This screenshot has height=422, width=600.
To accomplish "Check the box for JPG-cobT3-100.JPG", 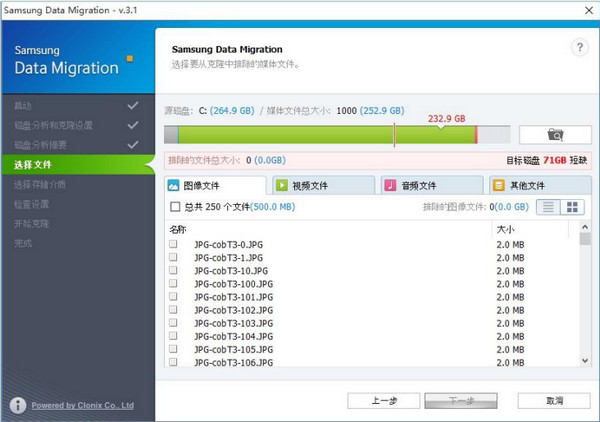I will [x=173, y=284].
